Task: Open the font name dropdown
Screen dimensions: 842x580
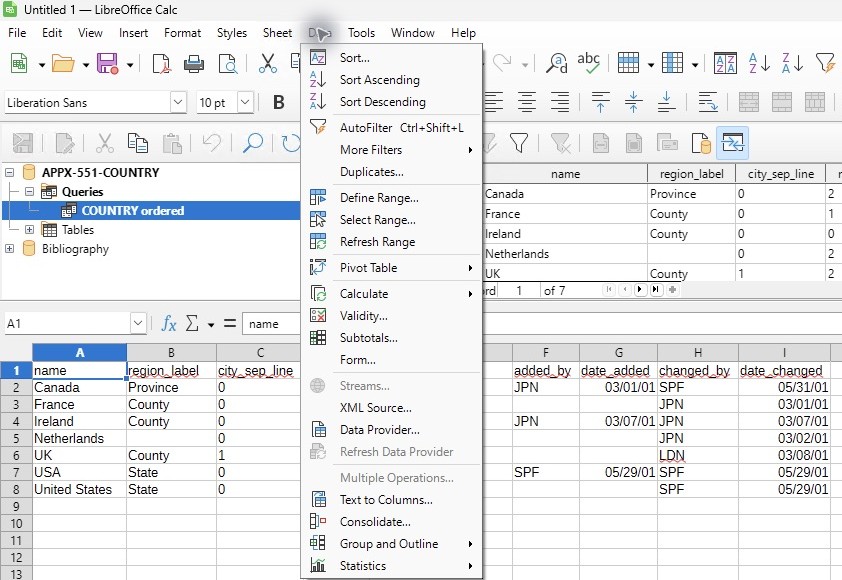Action: coord(178,102)
